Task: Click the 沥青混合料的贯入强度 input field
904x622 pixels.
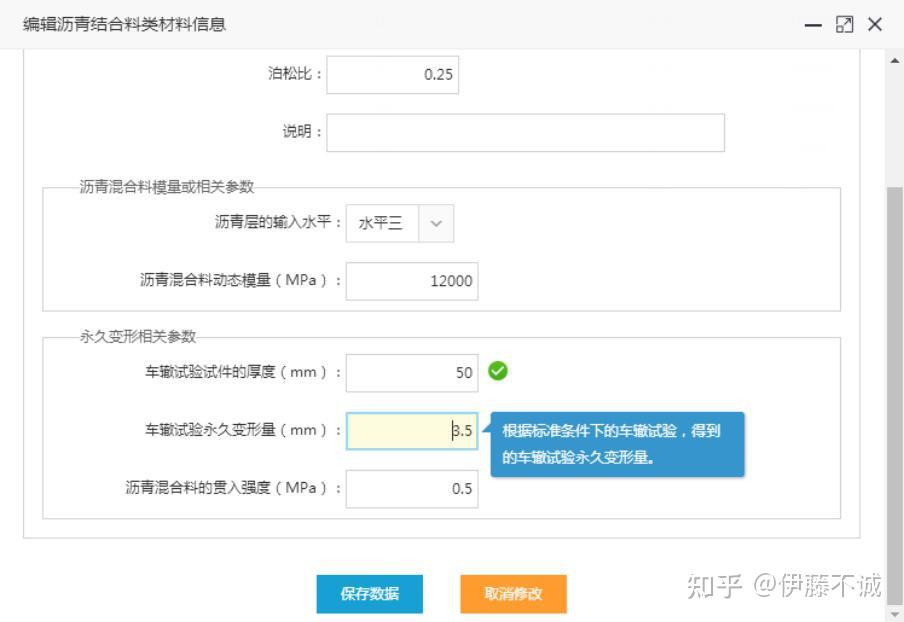Action: point(412,489)
